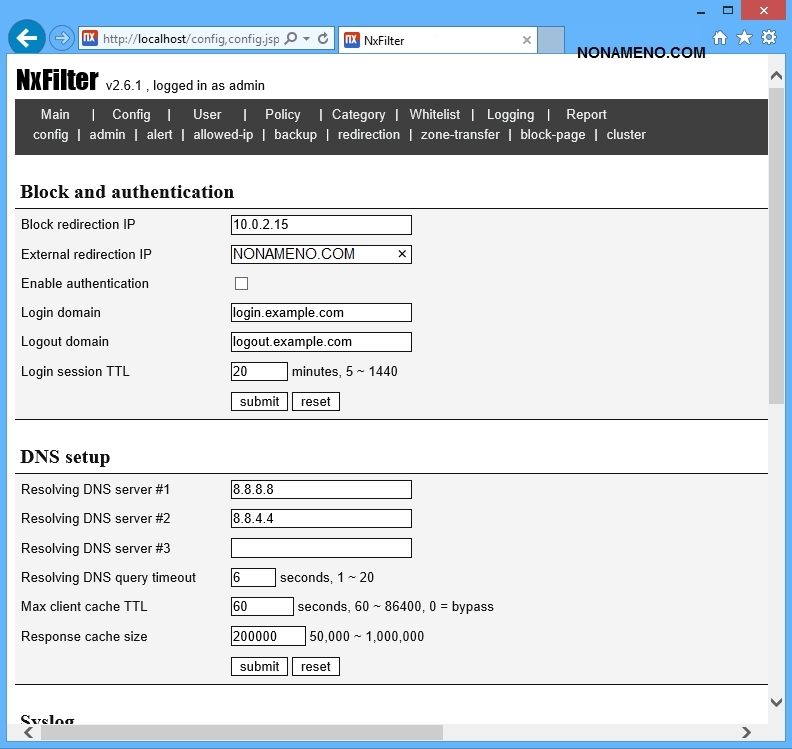Open the Policy menu
The height and width of the screenshot is (749, 792).
[x=282, y=115]
